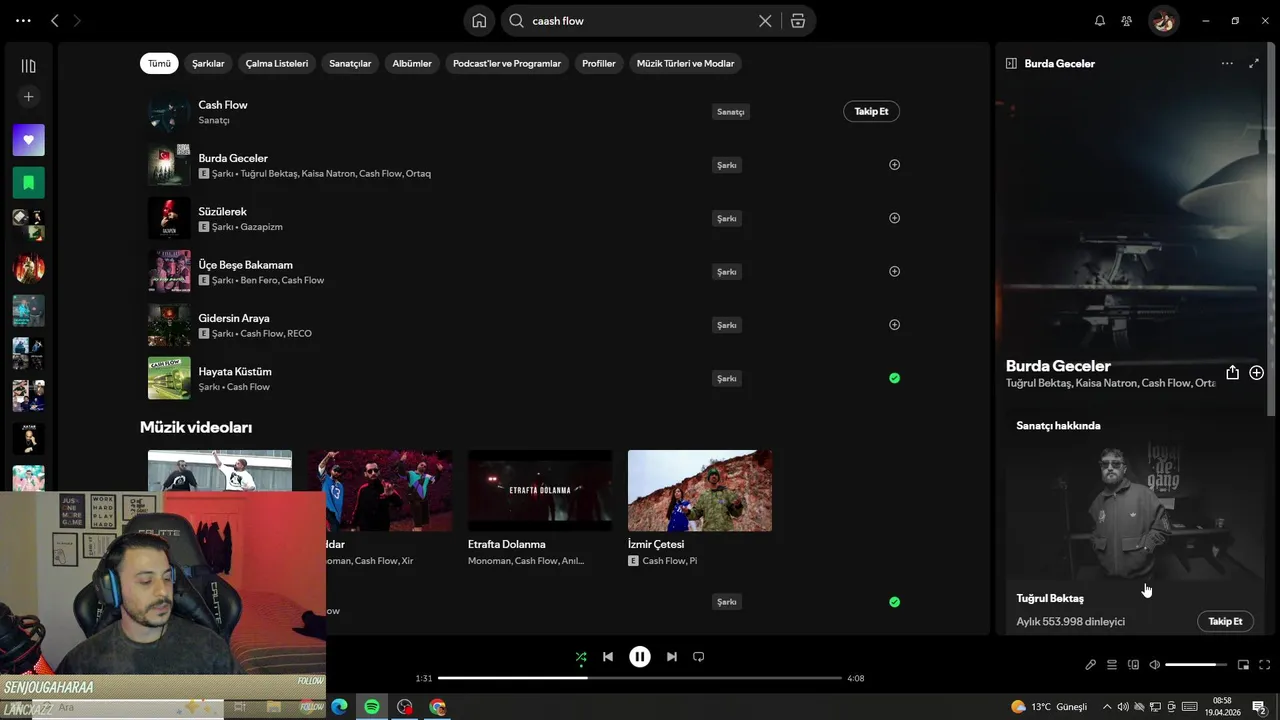
Task: Follow Tuğrul Bektaş with Takip Et
Action: tap(1225, 621)
